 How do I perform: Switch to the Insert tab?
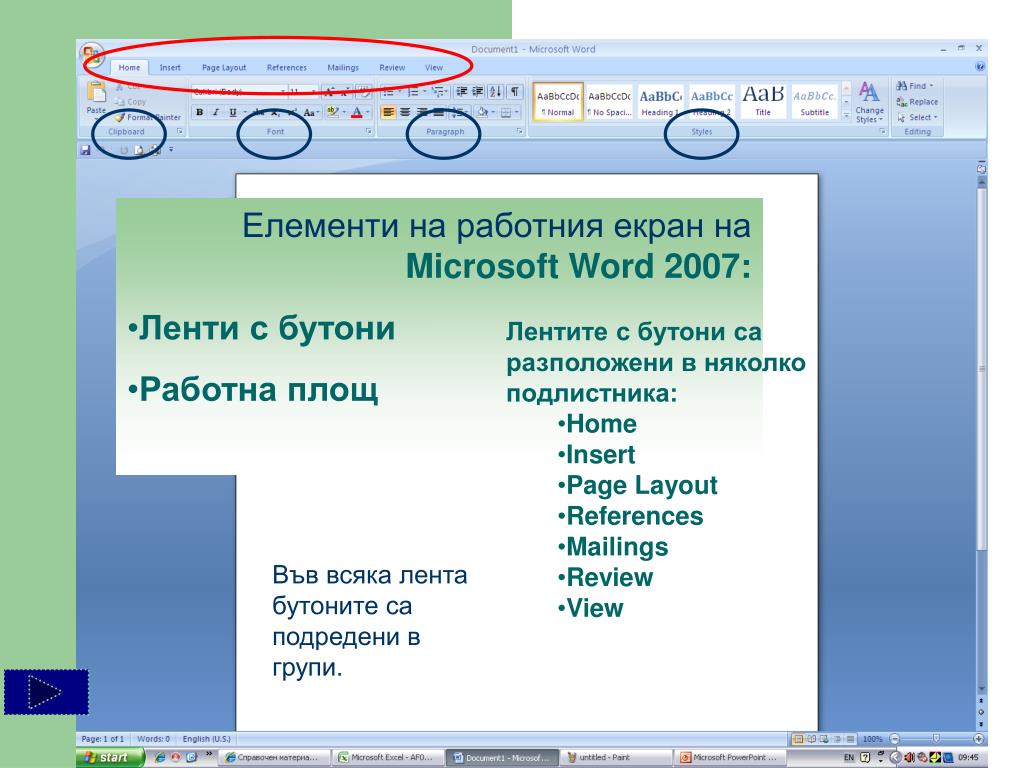(170, 67)
